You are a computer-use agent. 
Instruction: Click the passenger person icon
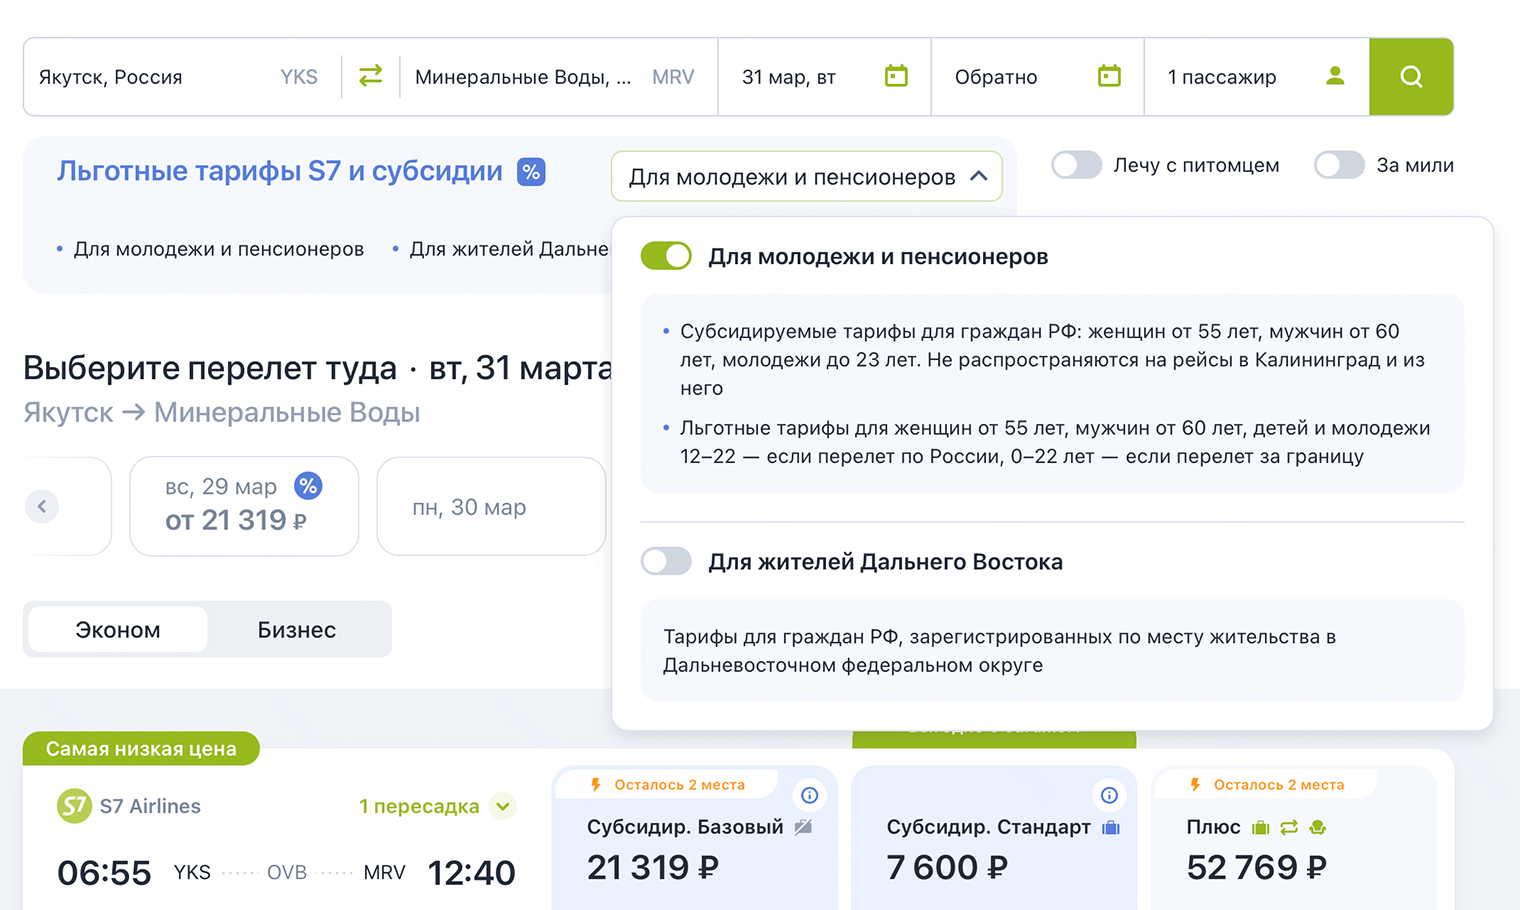point(1335,76)
